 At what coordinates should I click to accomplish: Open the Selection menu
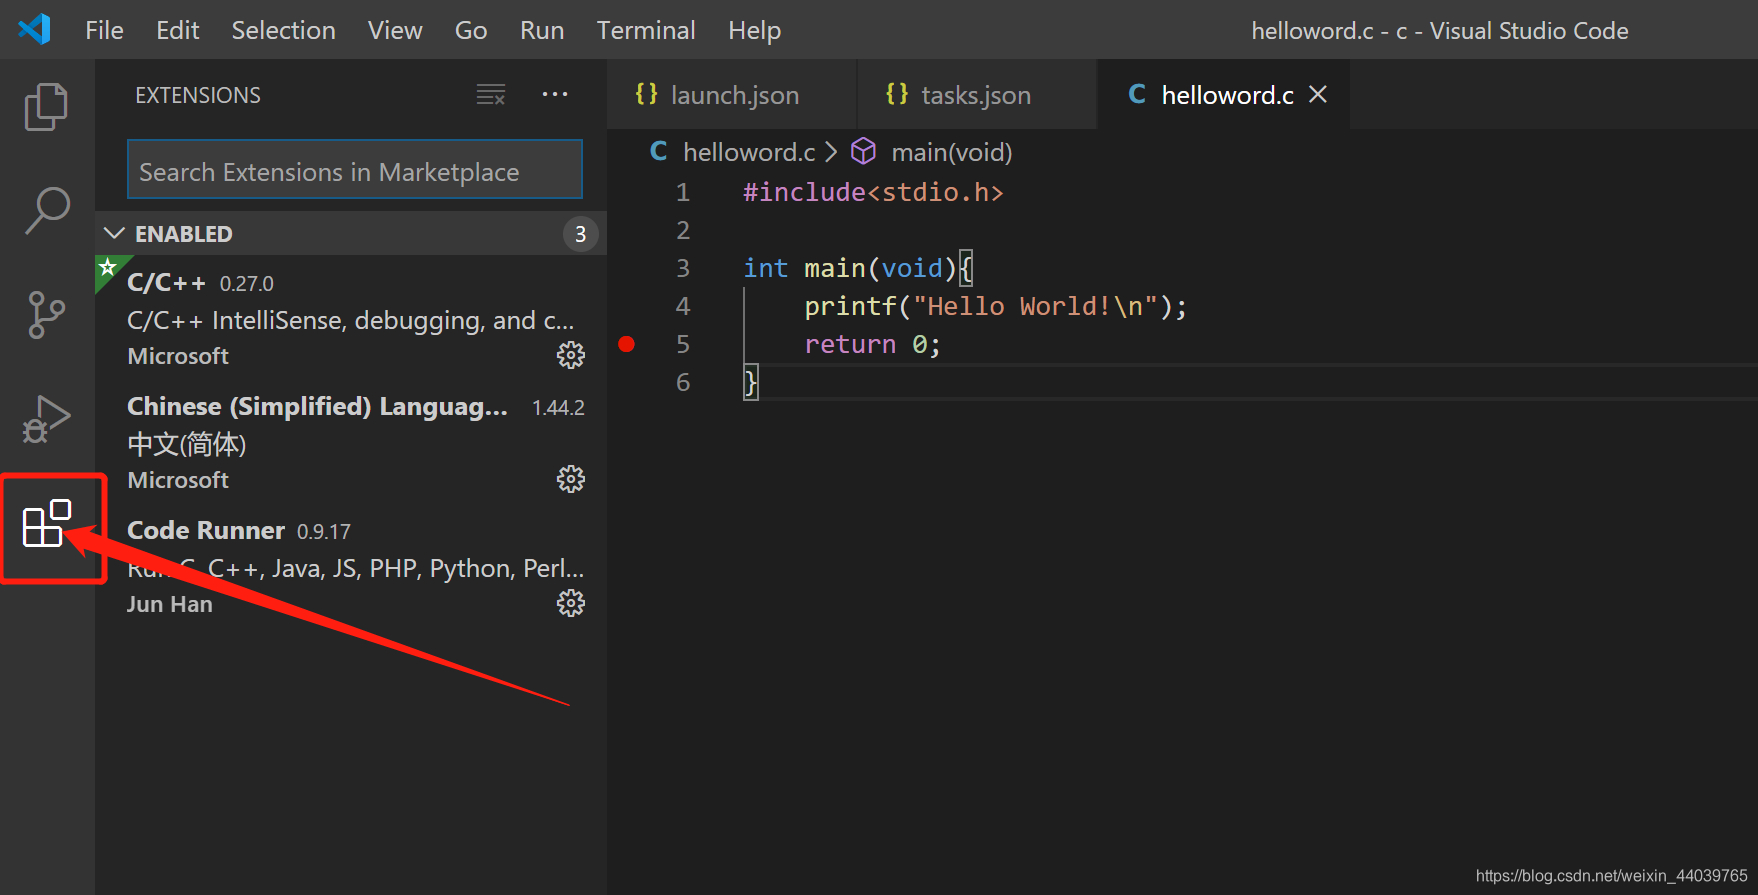pos(284,30)
